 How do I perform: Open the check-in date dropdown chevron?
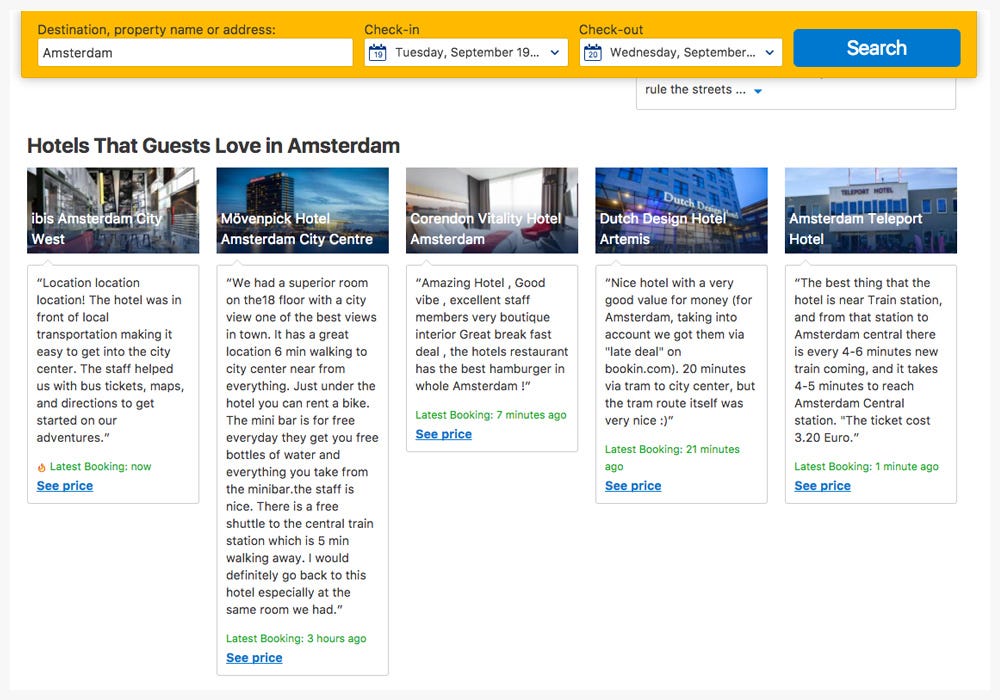pos(555,53)
